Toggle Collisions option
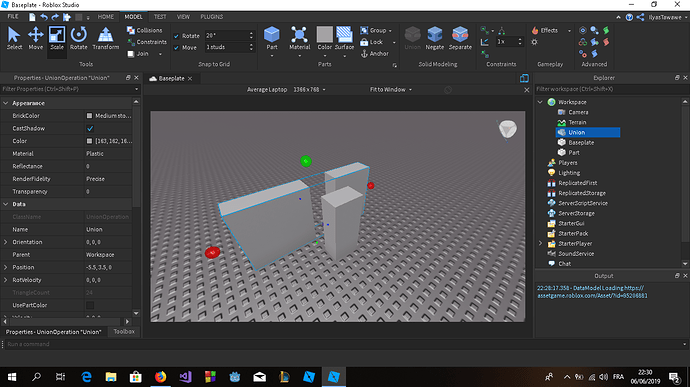690x387 pixels. tap(144, 30)
